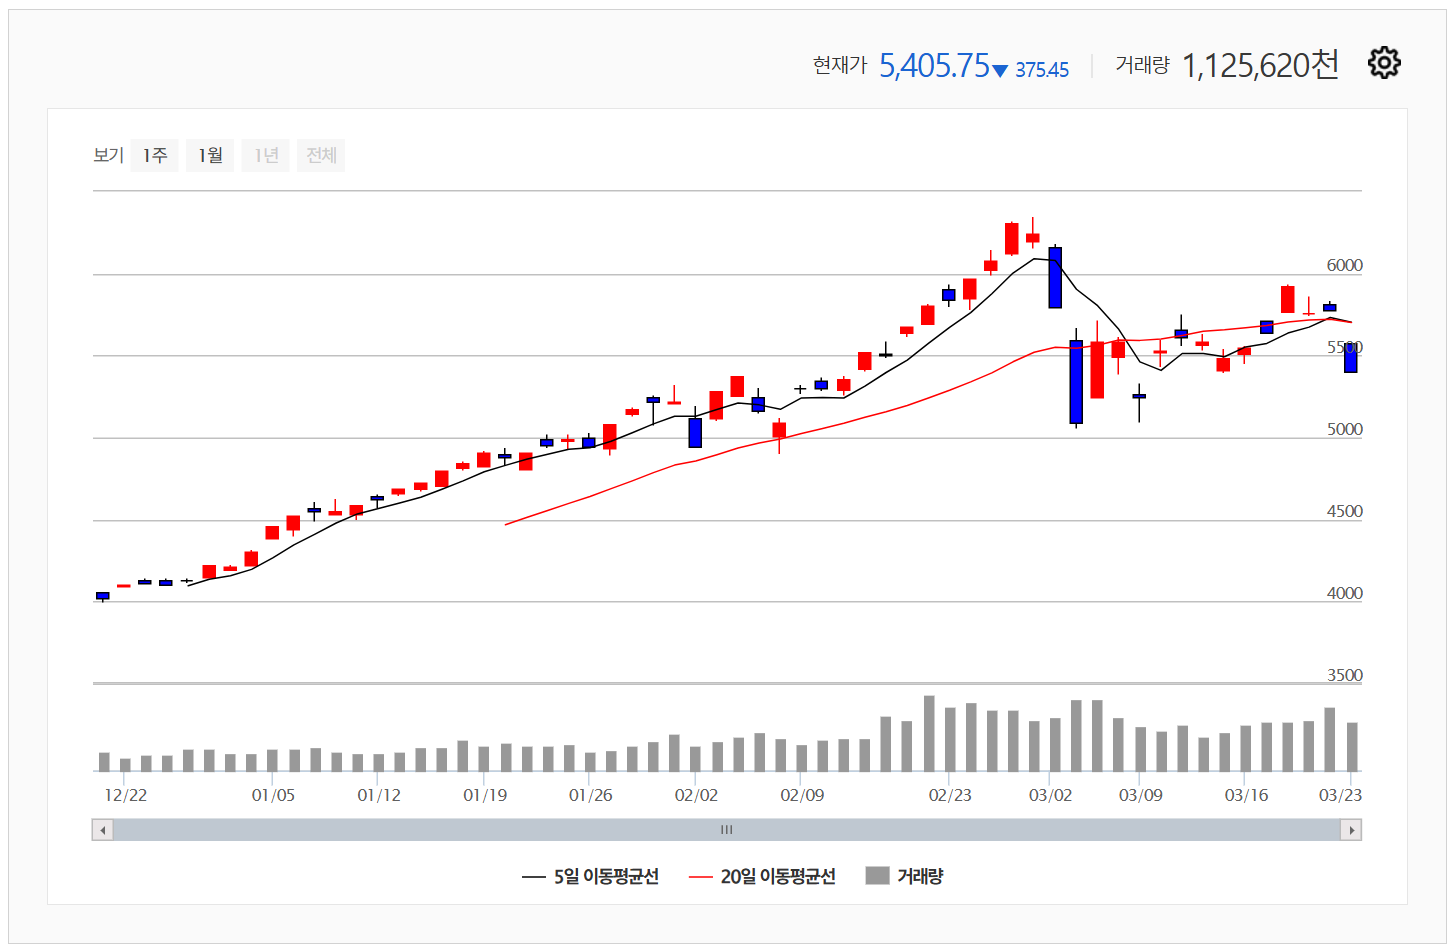Click the 03/16 date axis label
Viewport: 1454px width, 947px height.
tap(1246, 795)
